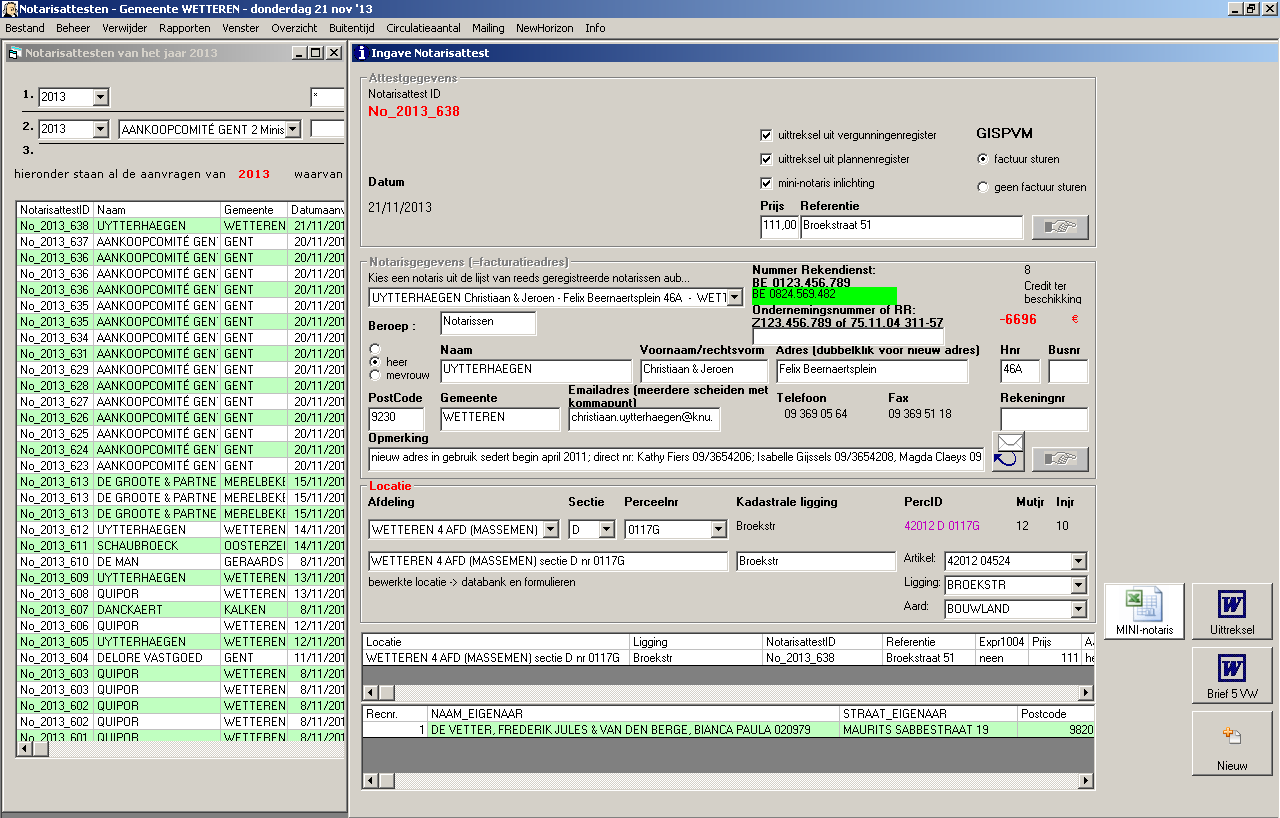The height and width of the screenshot is (818, 1280).
Task: Open the year dropdown in row 2
Action: tap(100, 129)
